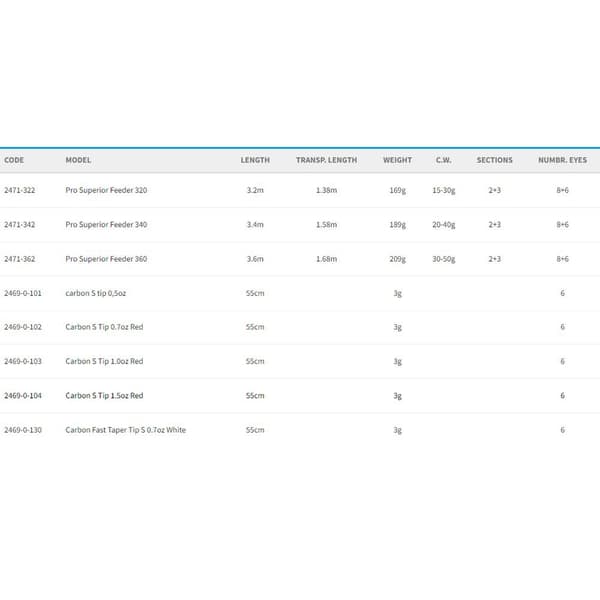Click Carbon S Tip 0.7oz Red model

tap(104, 327)
